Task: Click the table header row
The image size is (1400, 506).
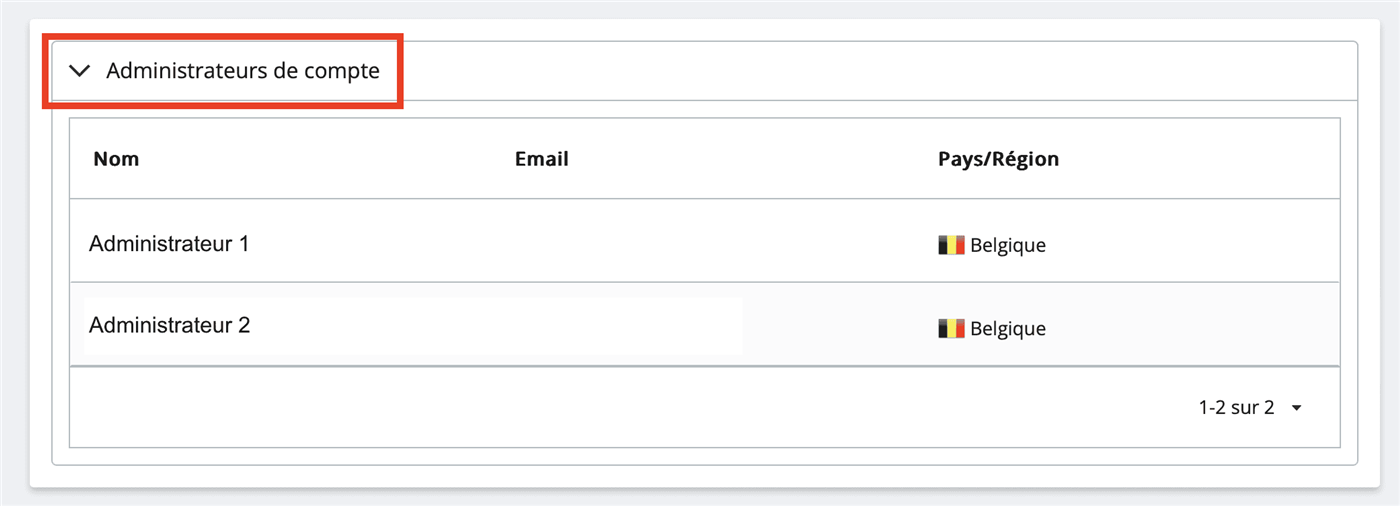Action: [x=704, y=159]
